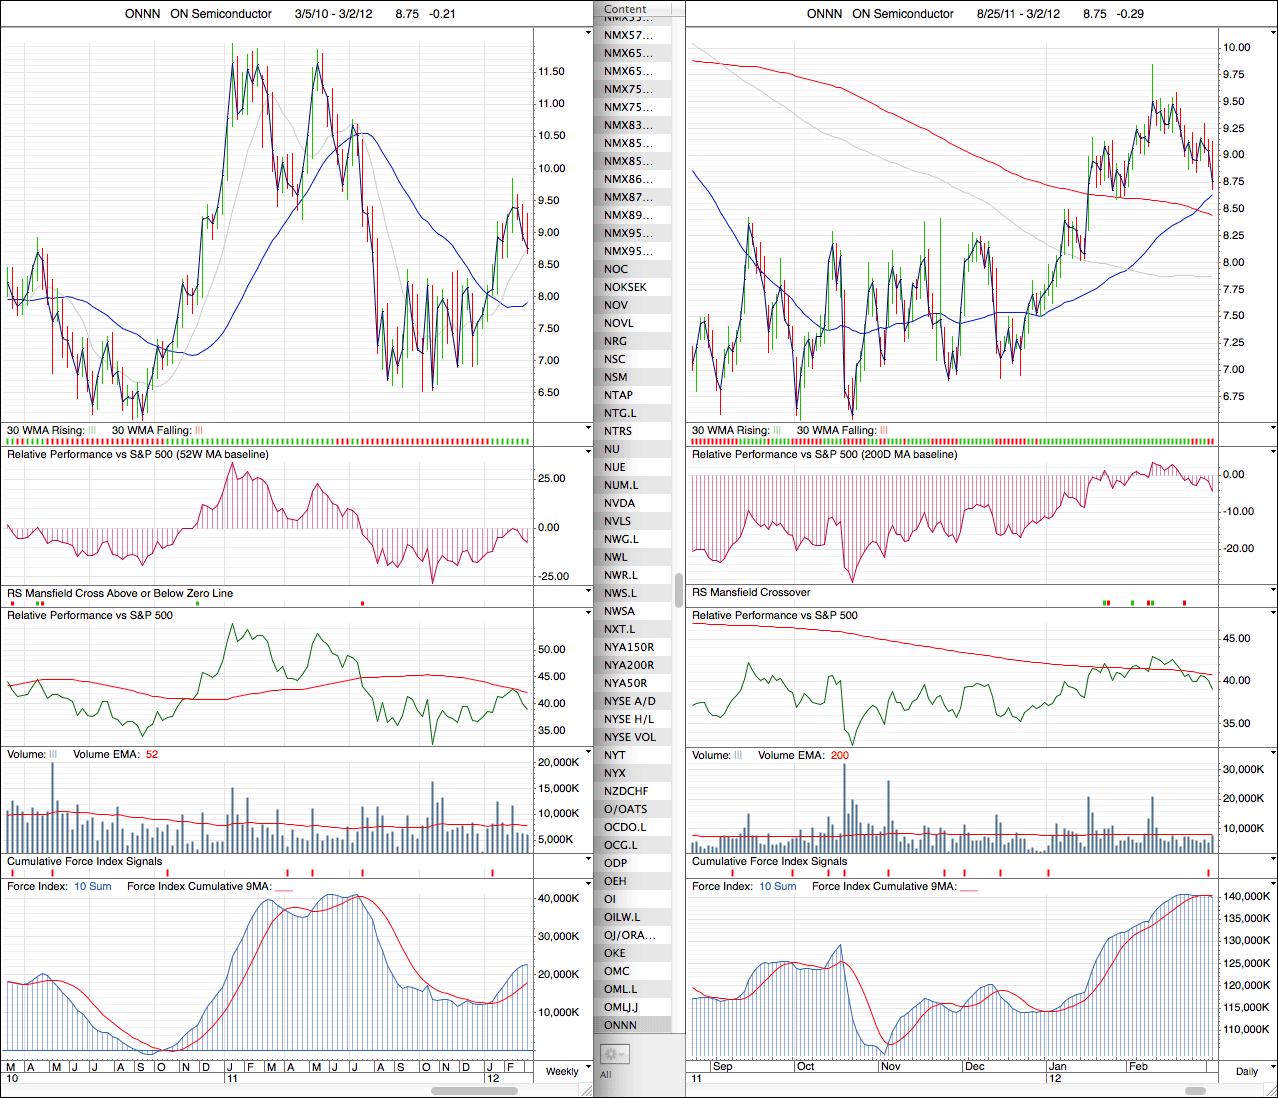
Task: Click 30 WMA Falling legend icon, weekly chart
Action: tap(199, 431)
